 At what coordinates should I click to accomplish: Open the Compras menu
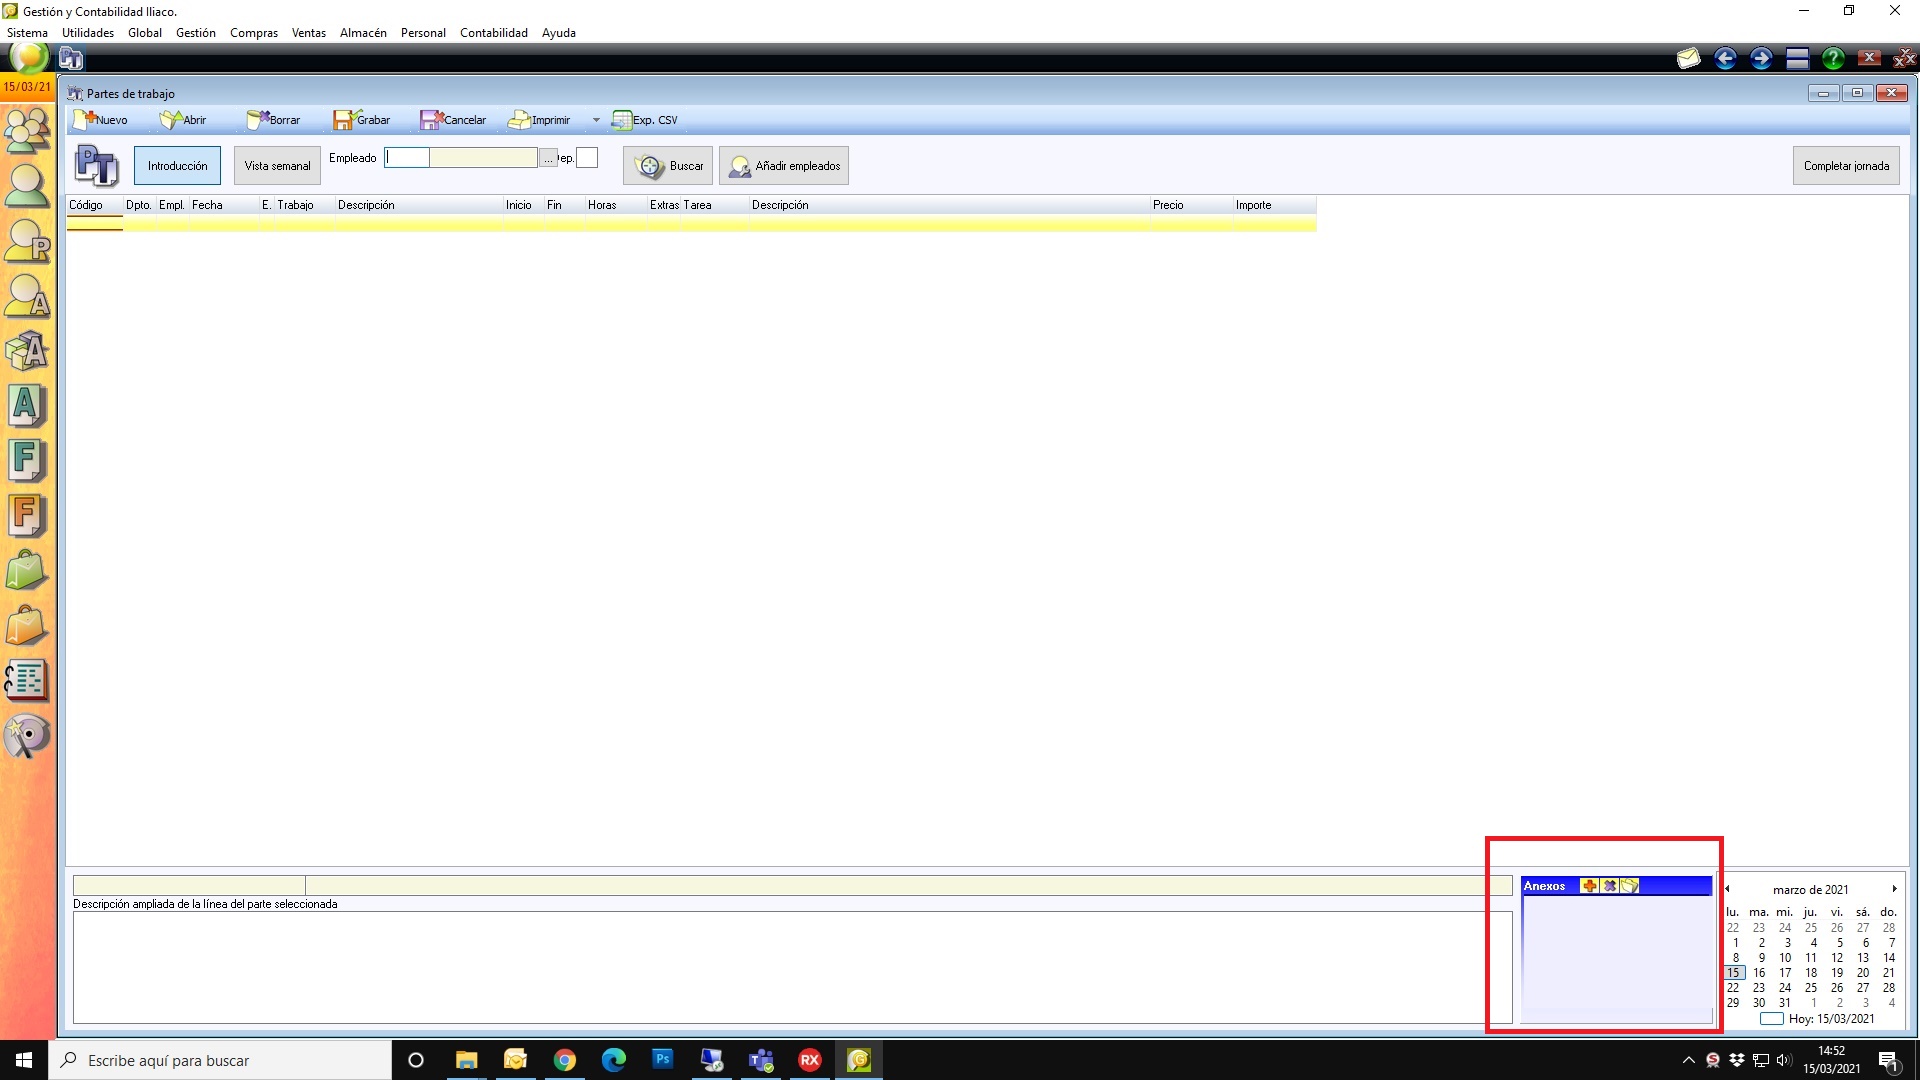coord(254,33)
